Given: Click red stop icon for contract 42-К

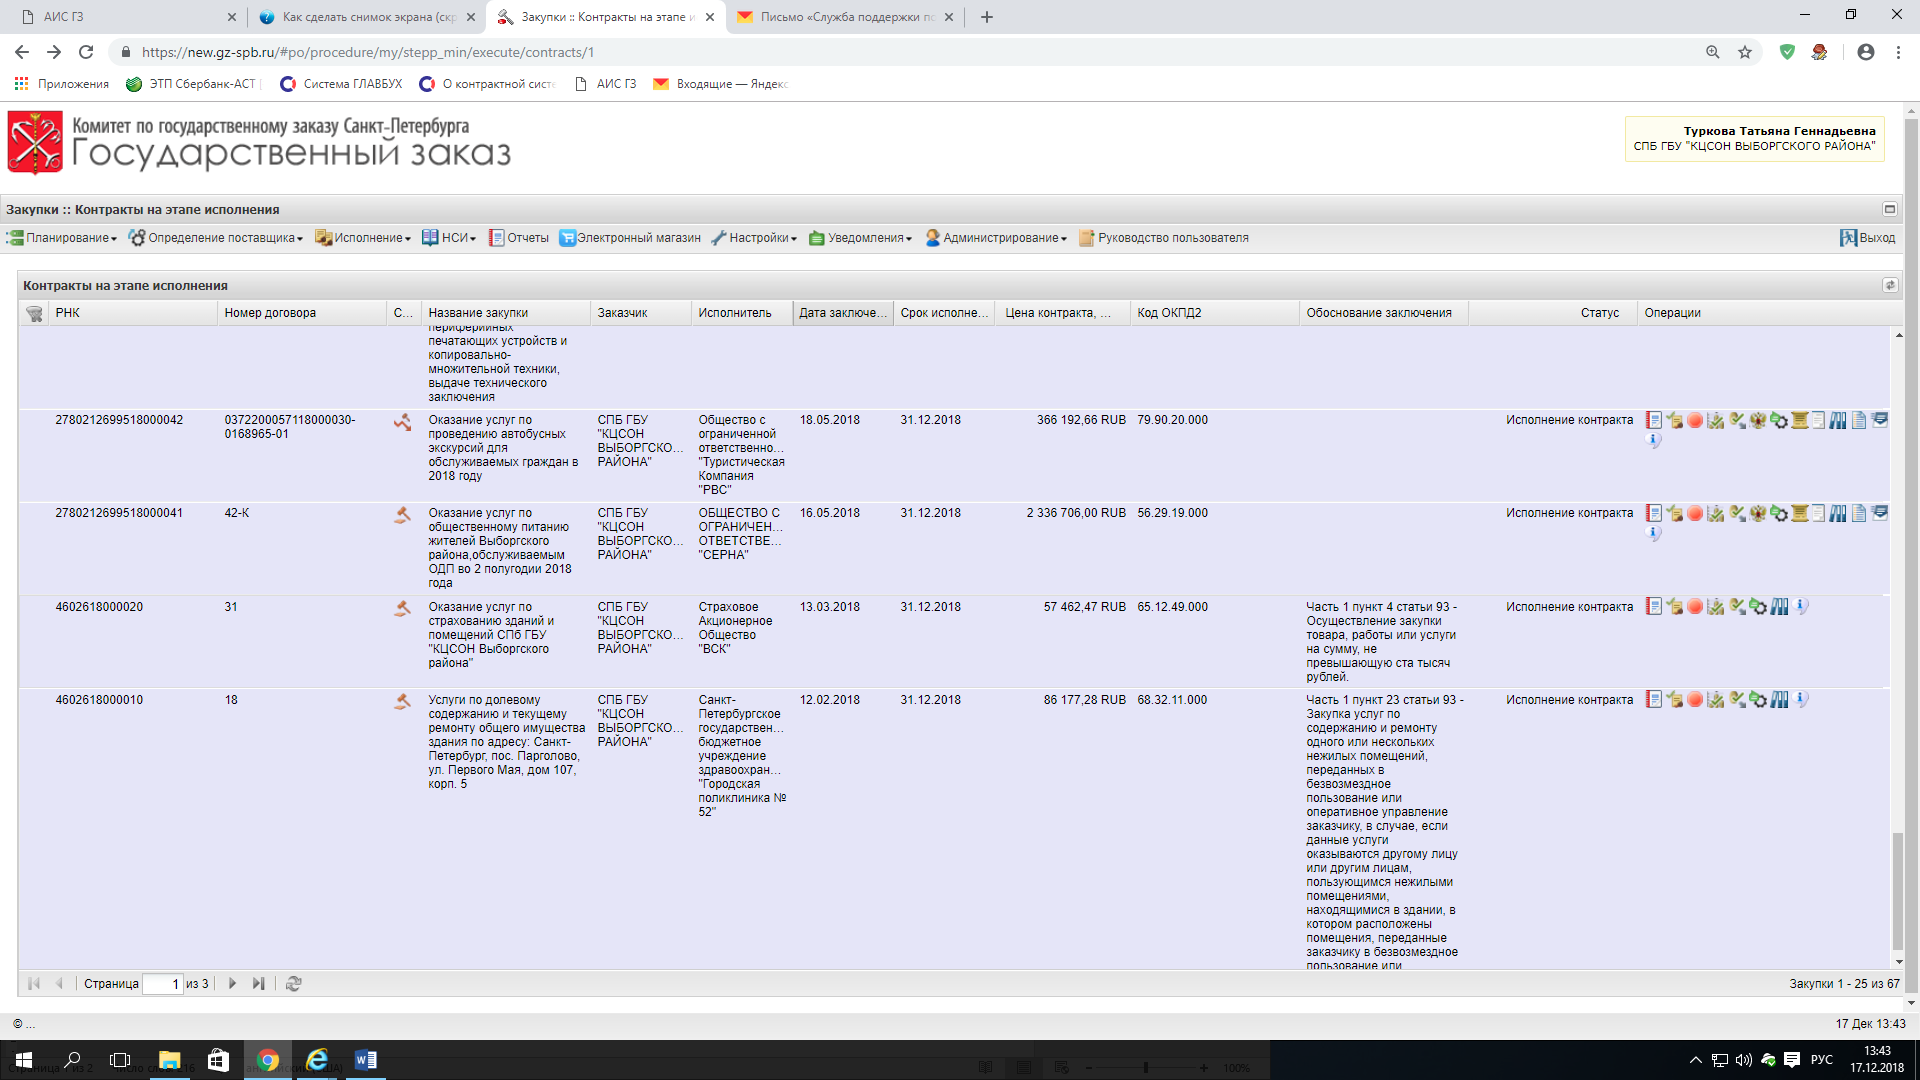Looking at the screenshot, I should [1695, 513].
